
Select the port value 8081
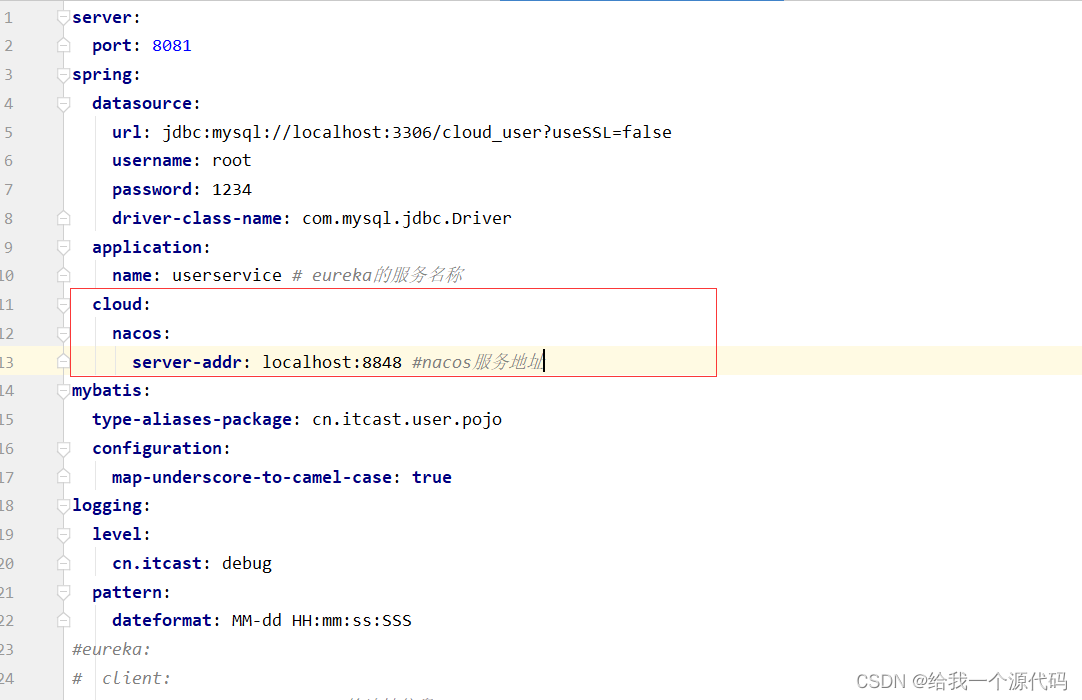pos(171,45)
